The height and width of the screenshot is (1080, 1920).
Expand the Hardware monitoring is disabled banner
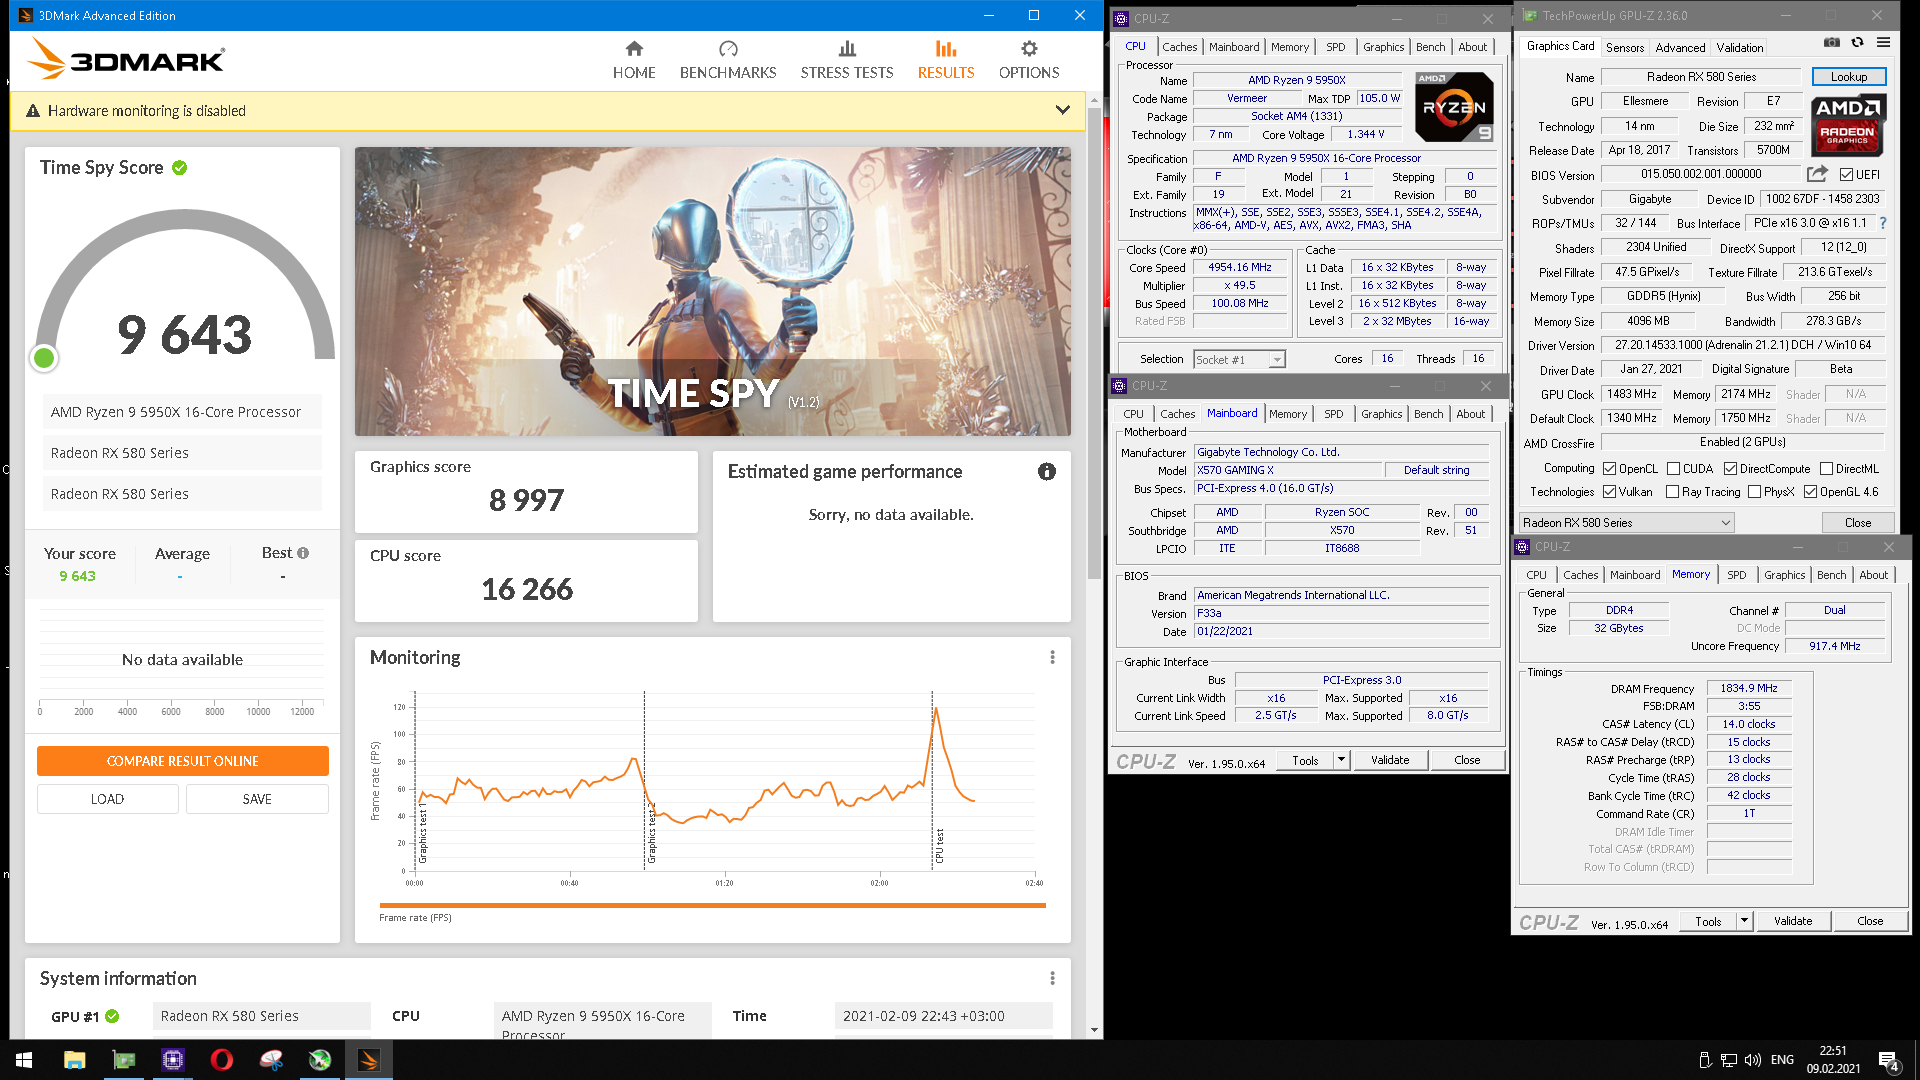click(x=1062, y=110)
